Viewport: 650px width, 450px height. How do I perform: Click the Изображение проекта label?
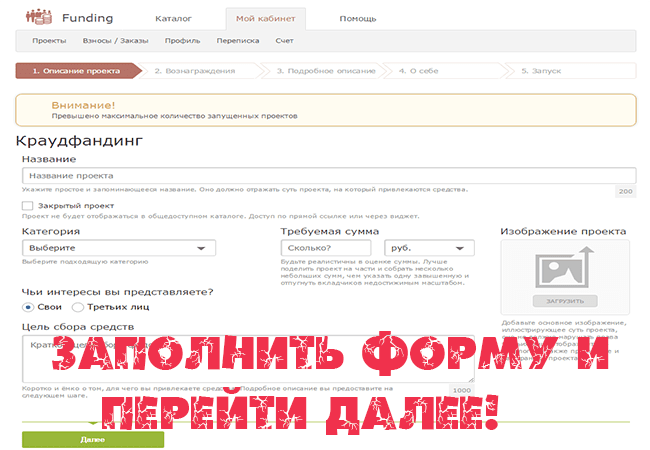pos(563,231)
